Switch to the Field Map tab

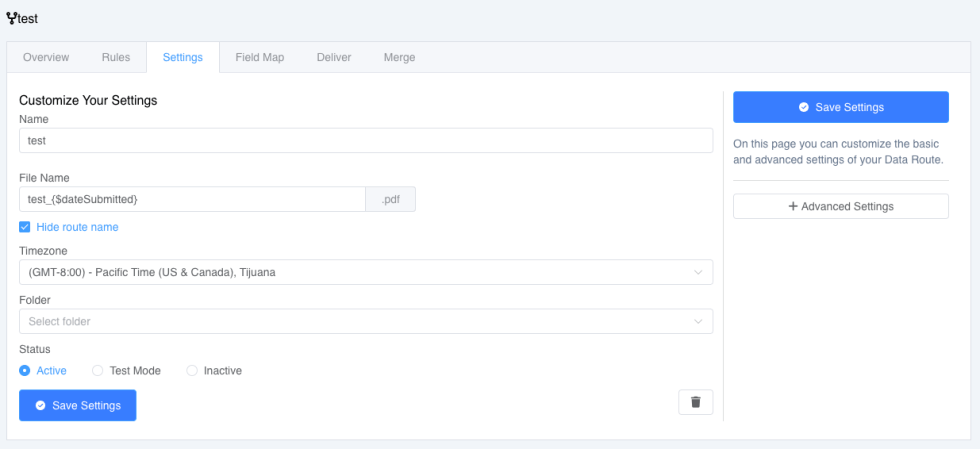pyautogui.click(x=260, y=58)
